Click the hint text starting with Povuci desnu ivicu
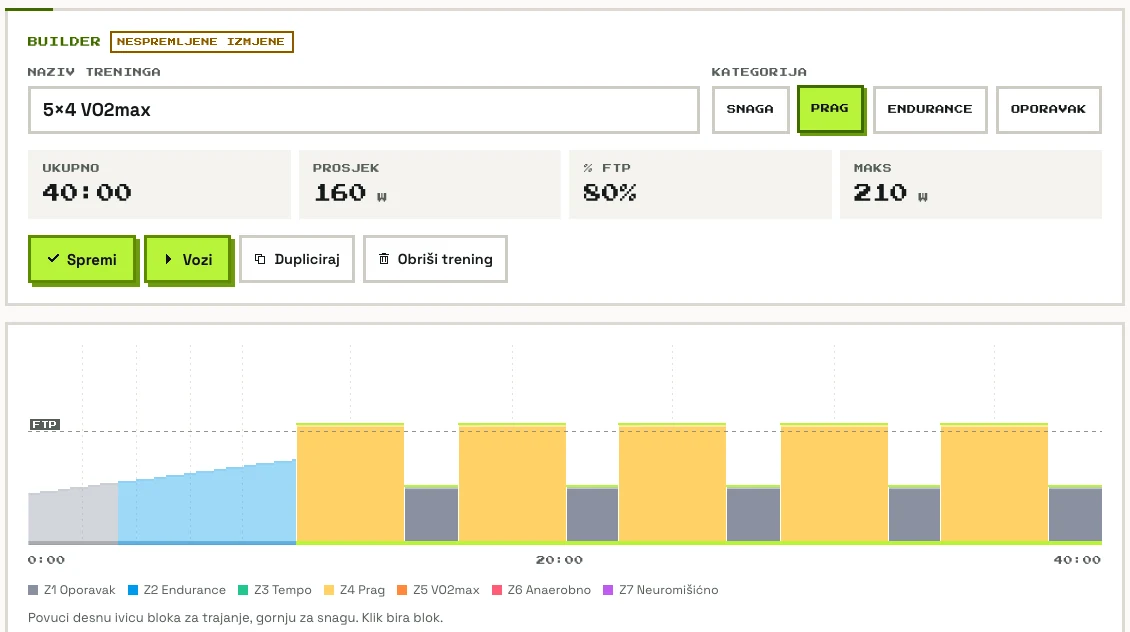This screenshot has height=632, width=1130. [236, 618]
